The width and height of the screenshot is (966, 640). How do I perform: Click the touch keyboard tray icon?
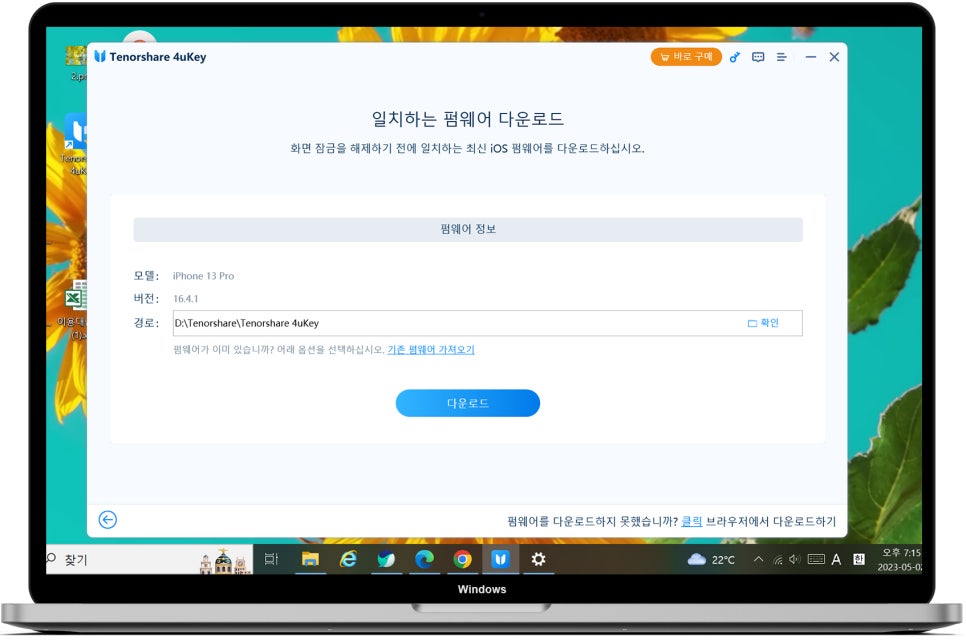click(x=816, y=559)
